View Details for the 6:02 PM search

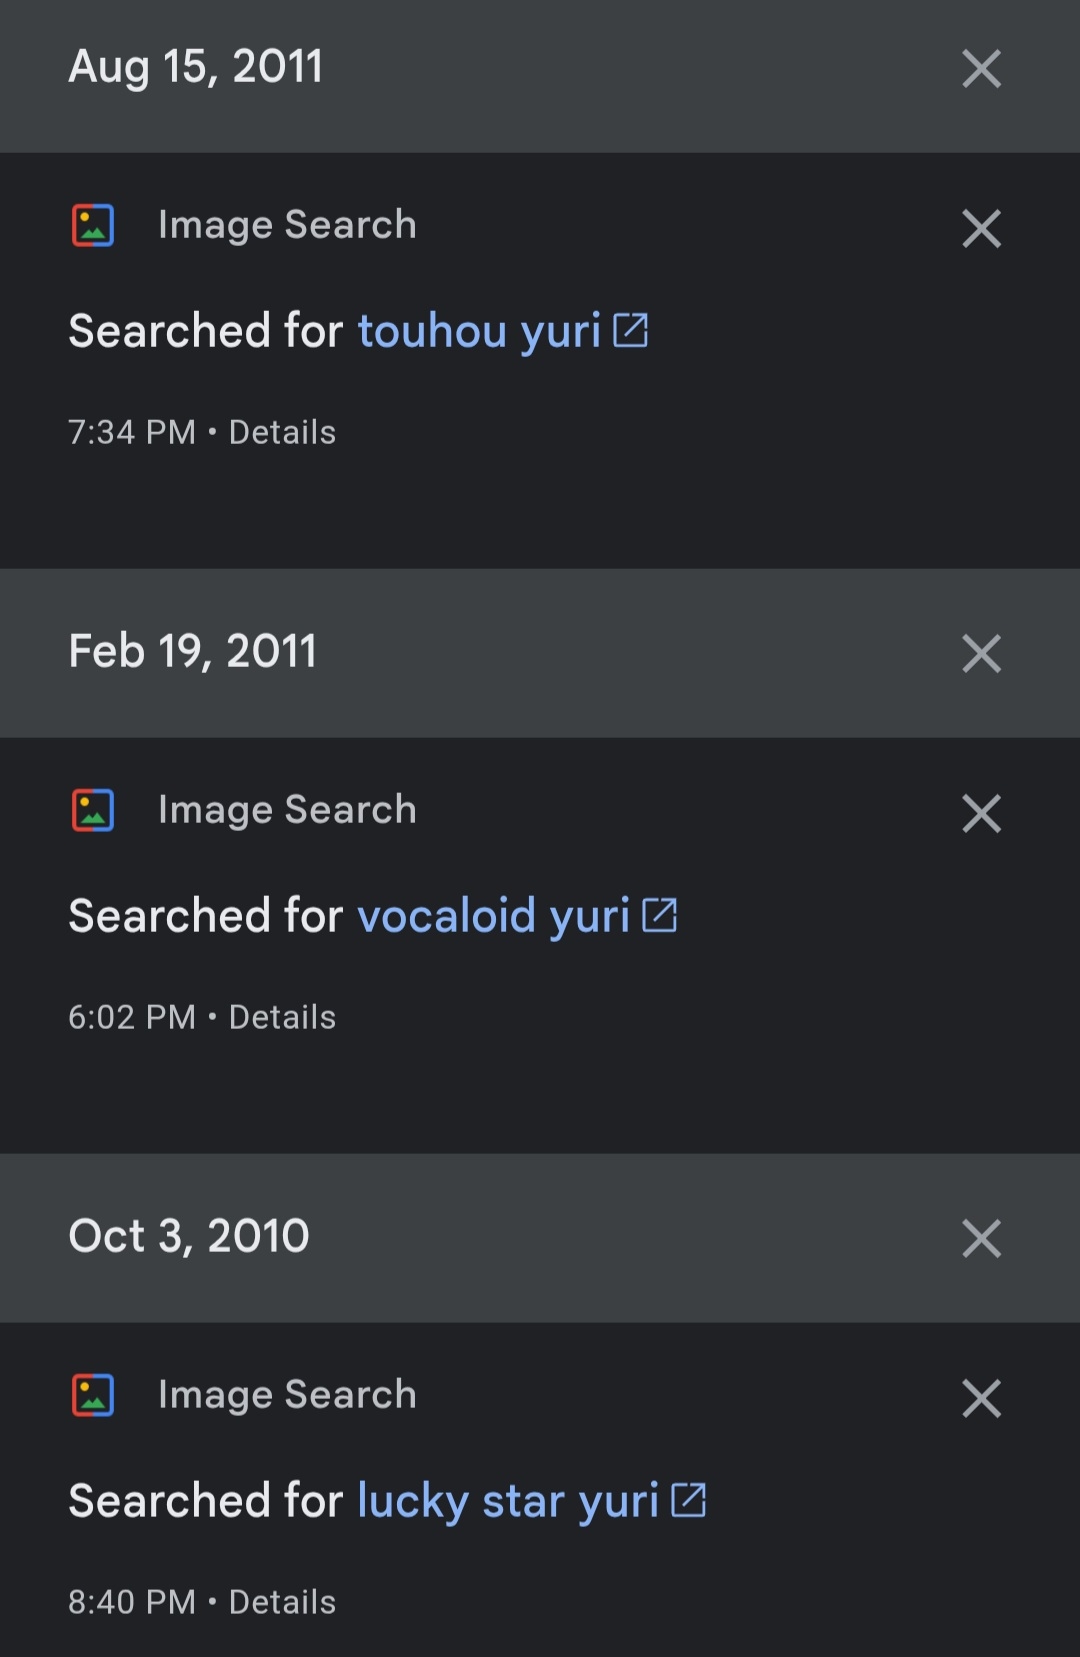coord(282,1018)
